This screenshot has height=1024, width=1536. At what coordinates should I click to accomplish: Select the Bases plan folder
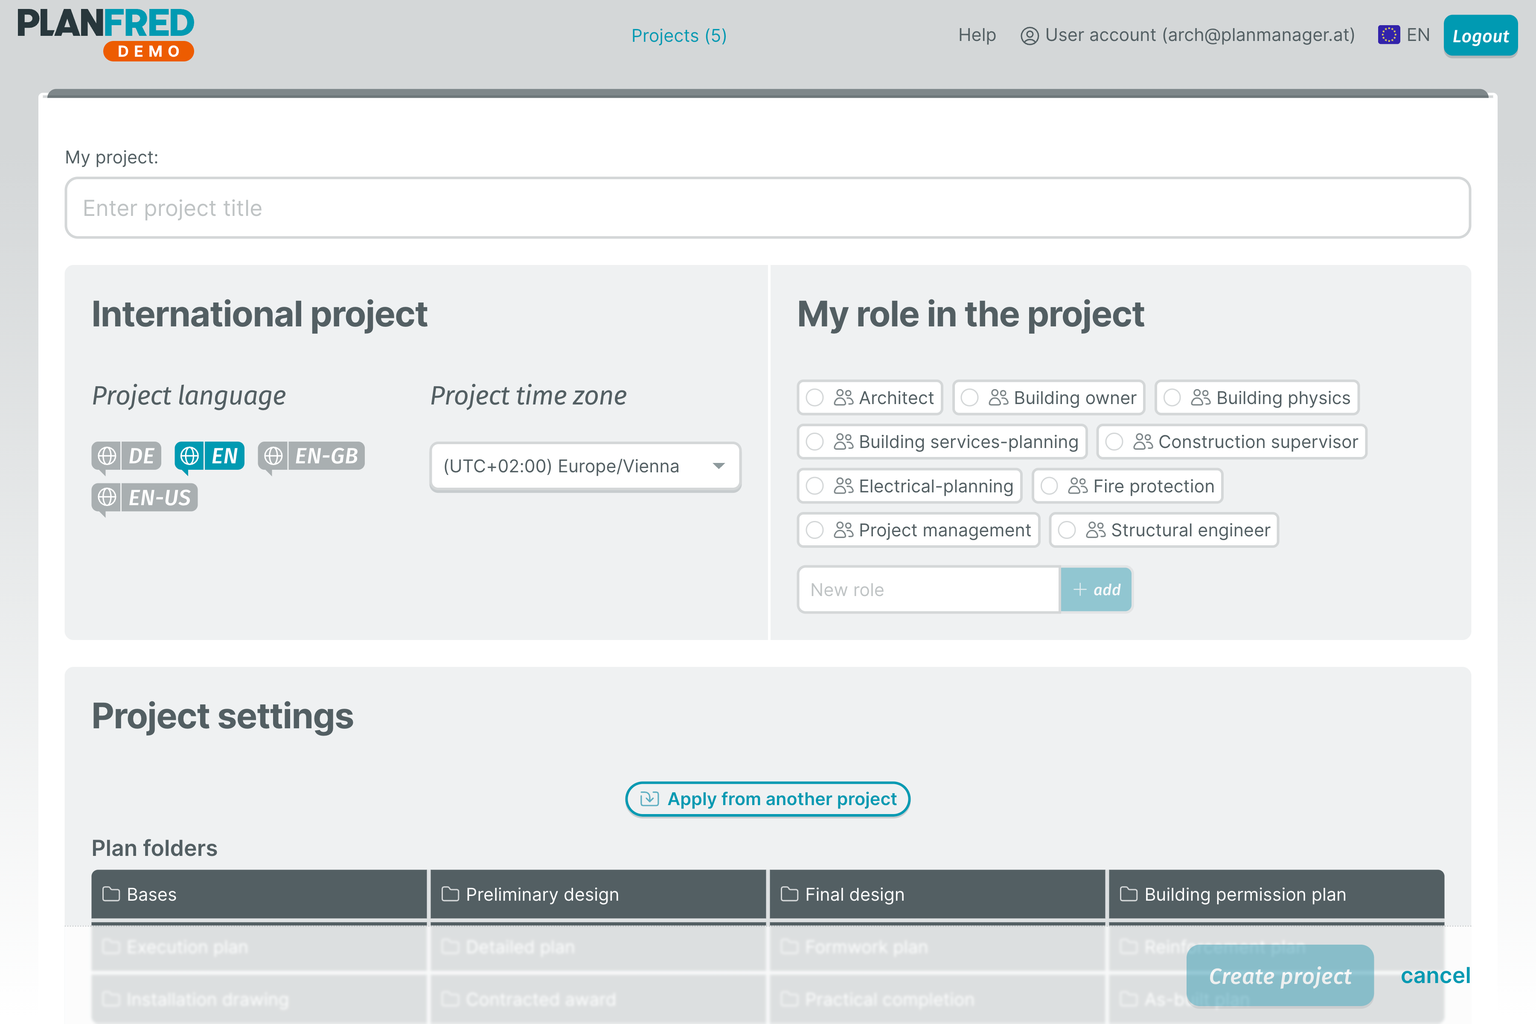[259, 894]
